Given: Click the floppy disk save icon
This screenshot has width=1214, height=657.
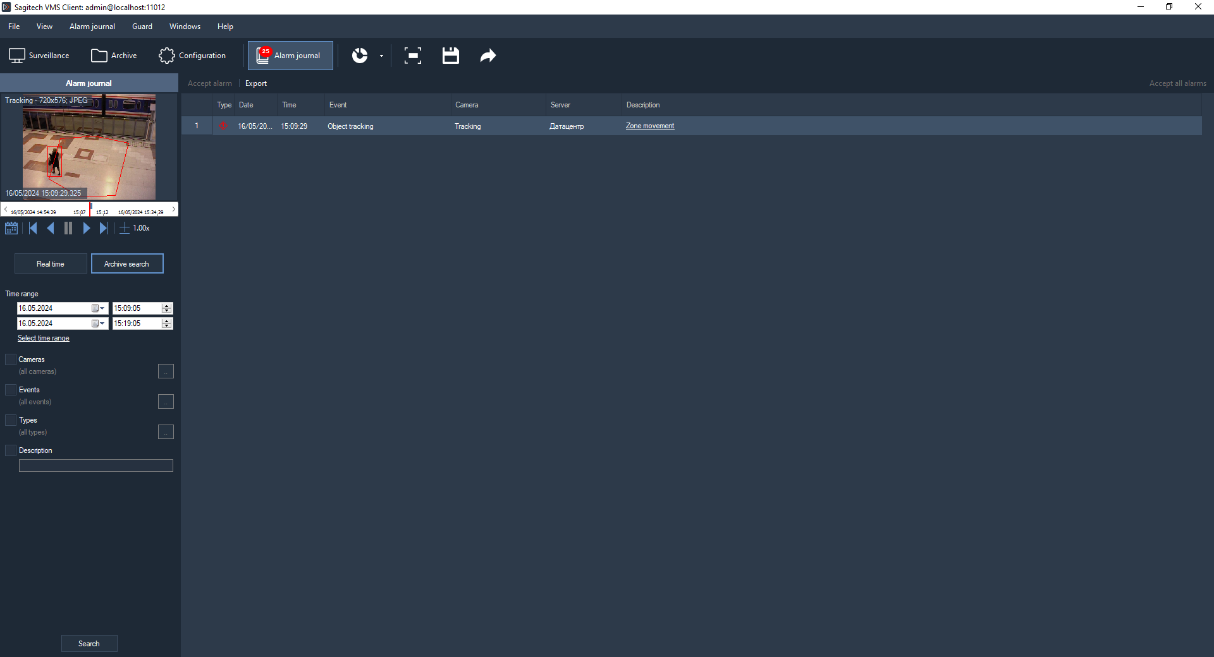Looking at the screenshot, I should coord(450,56).
